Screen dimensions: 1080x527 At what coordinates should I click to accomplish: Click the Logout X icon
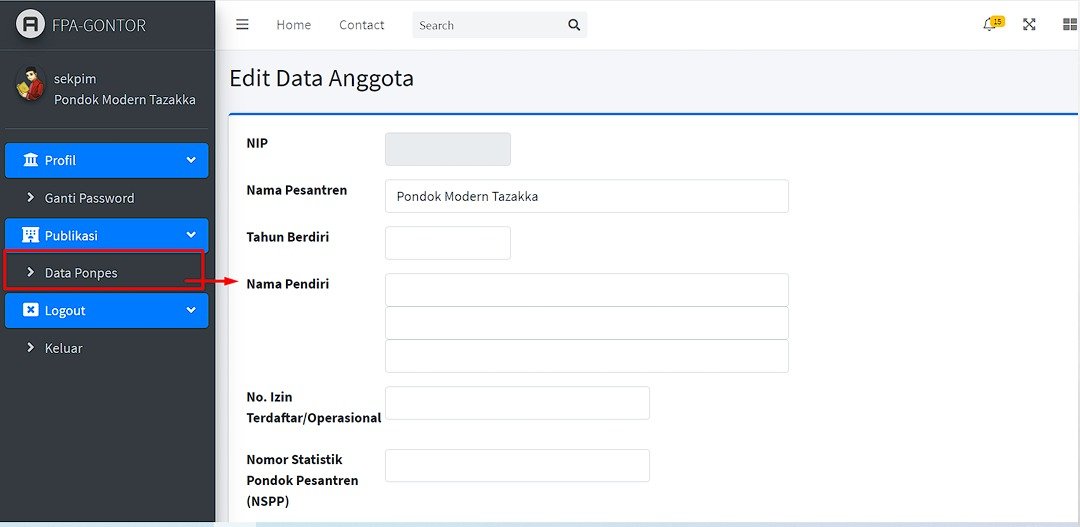[30, 311]
